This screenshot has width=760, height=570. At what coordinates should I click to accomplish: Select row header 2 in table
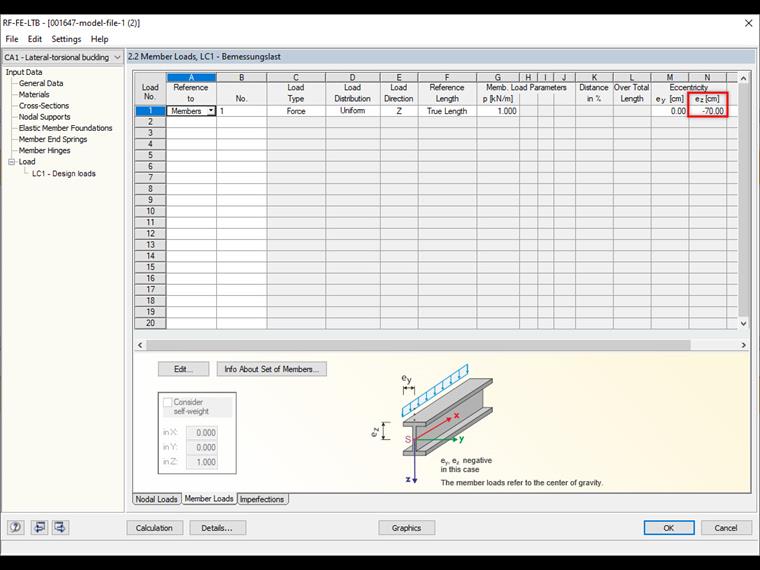150,122
